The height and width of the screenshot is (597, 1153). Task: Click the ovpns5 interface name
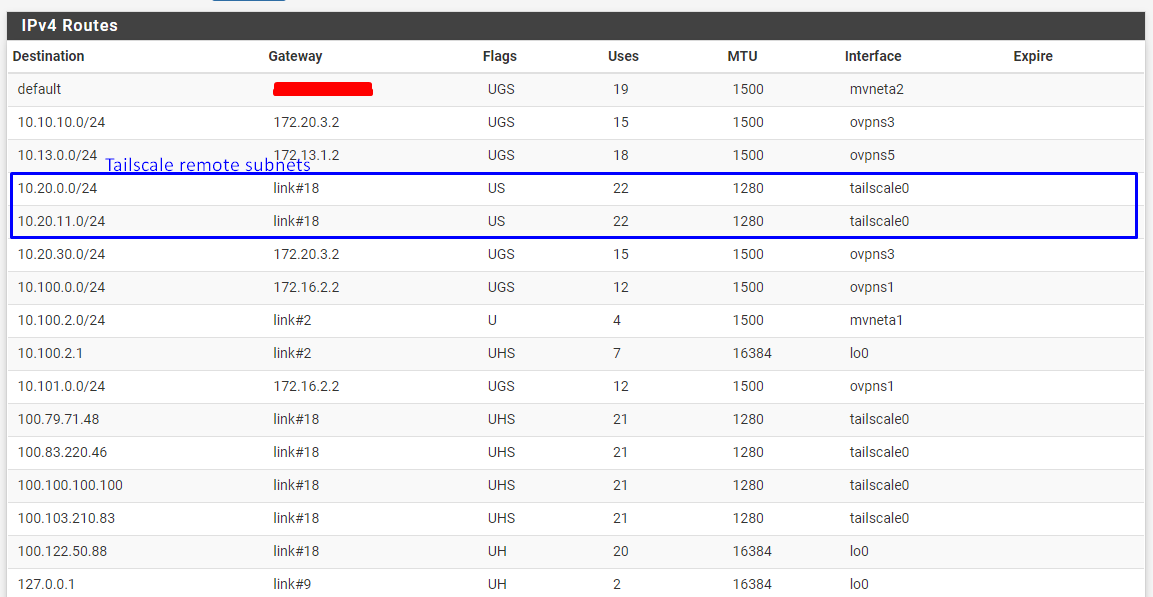[872, 155]
